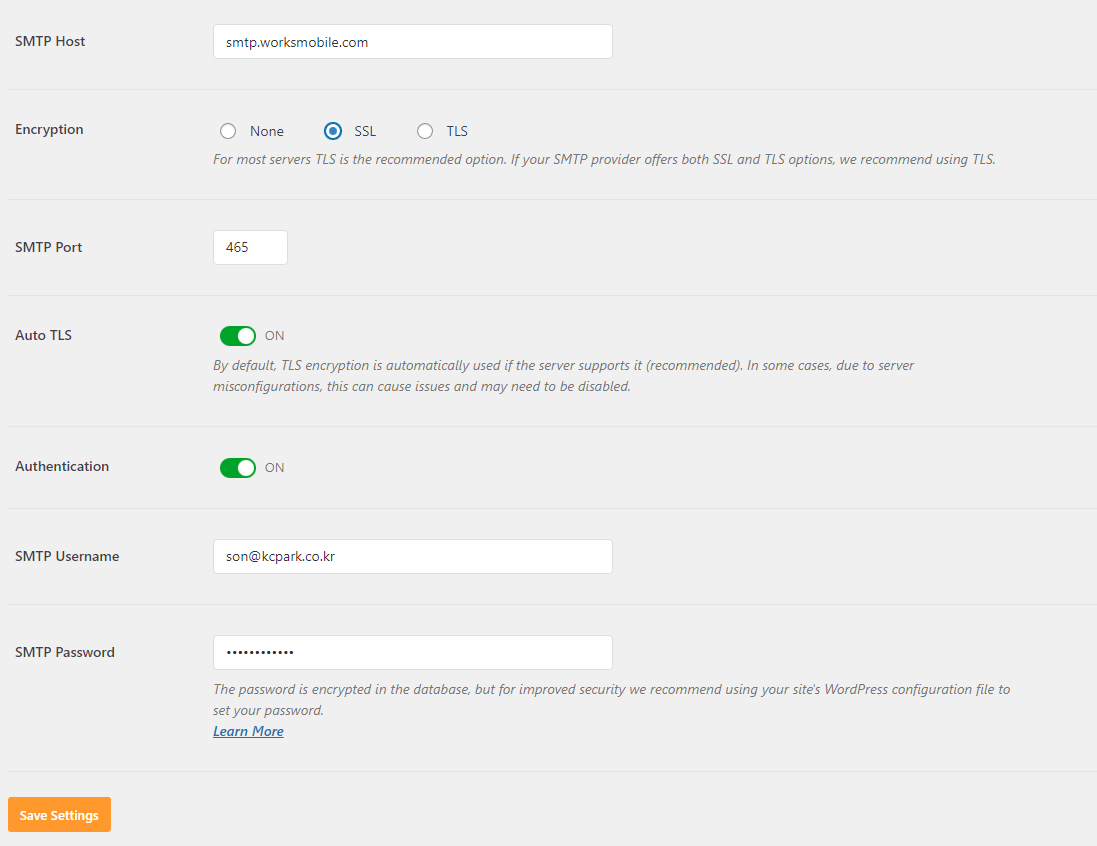Click the ON text beside Authentication

pos(274,467)
